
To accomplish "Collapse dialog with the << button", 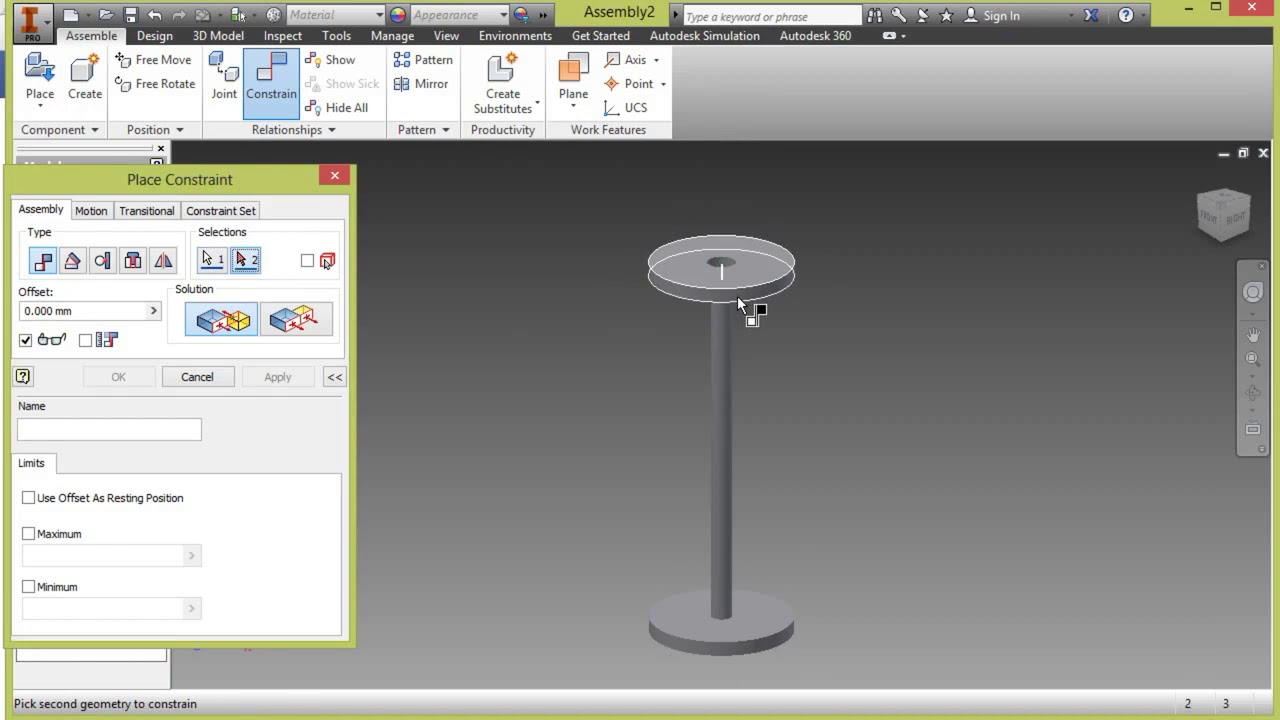I will [334, 377].
